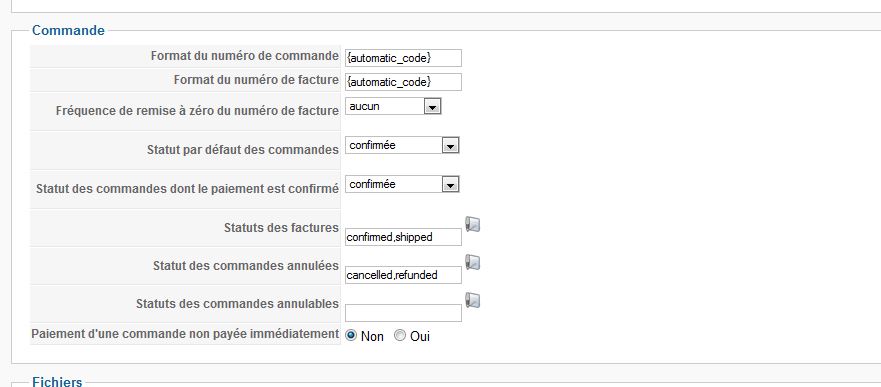Click the Commande section heading
The image size is (881, 387).
68,30
